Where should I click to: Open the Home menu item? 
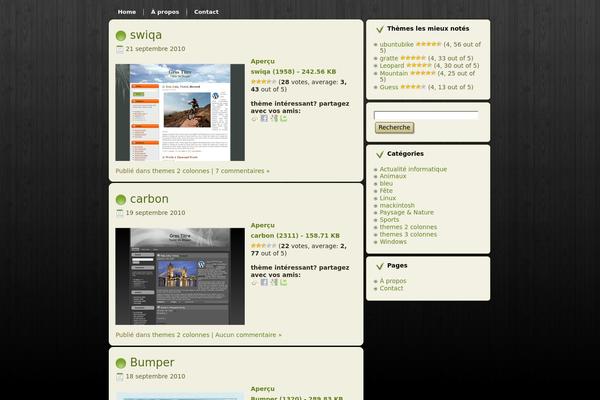127,12
